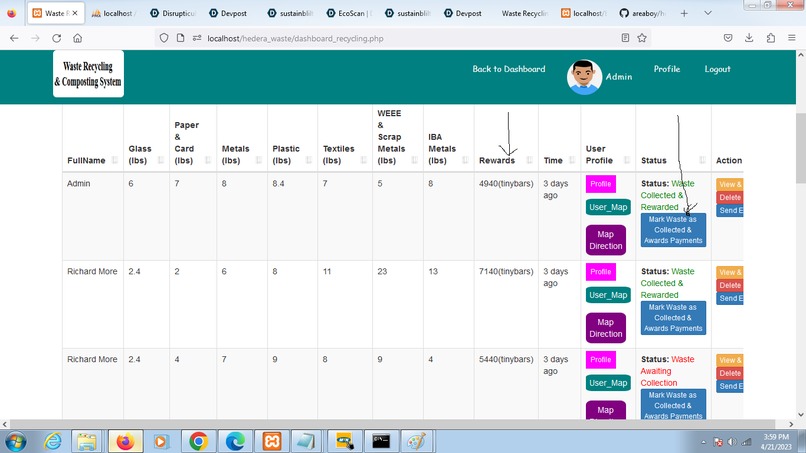Sort table by Textiles (lbs) column
The image size is (806, 453).
pyautogui.click(x=344, y=154)
